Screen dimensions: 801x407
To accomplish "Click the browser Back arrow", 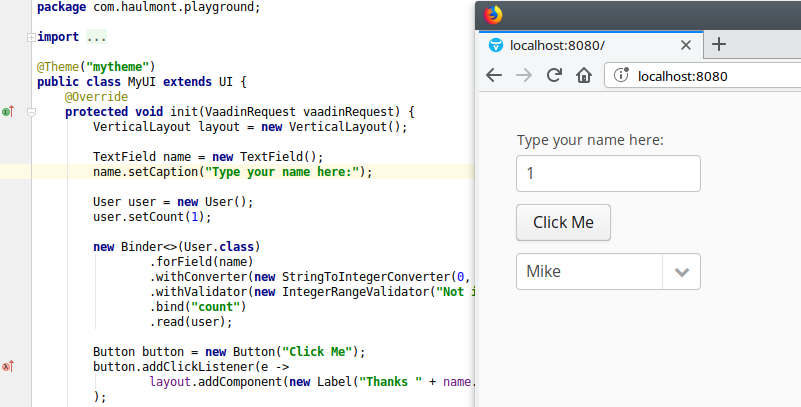I will 494,76.
